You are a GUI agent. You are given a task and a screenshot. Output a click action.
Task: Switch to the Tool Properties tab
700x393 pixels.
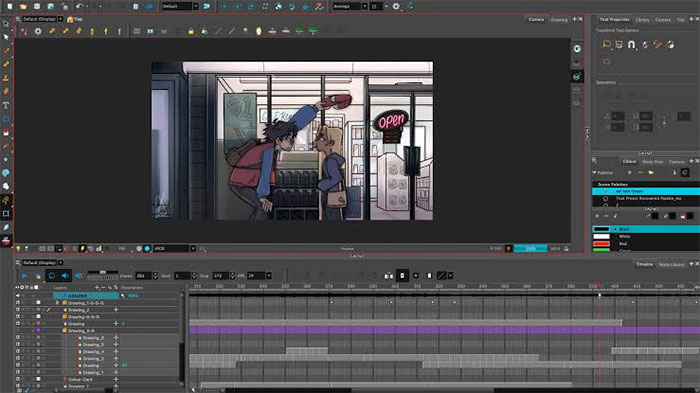pyautogui.click(x=614, y=20)
